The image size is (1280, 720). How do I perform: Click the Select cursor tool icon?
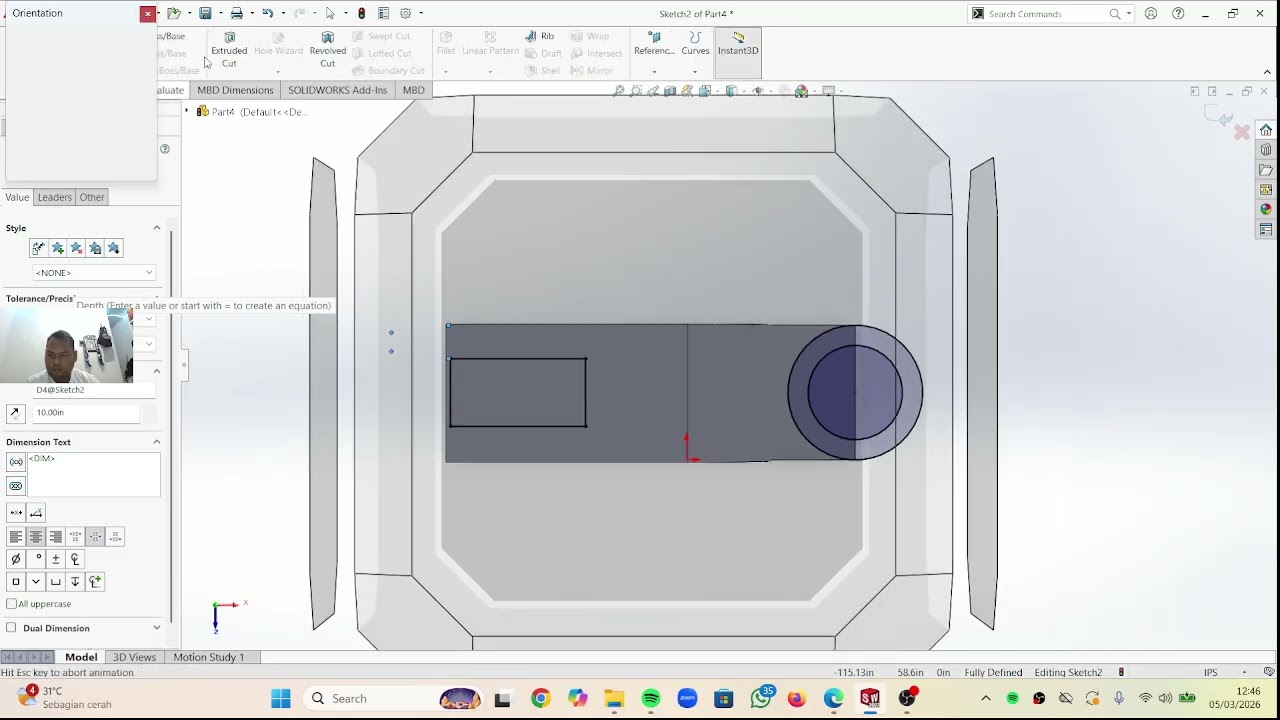click(330, 13)
